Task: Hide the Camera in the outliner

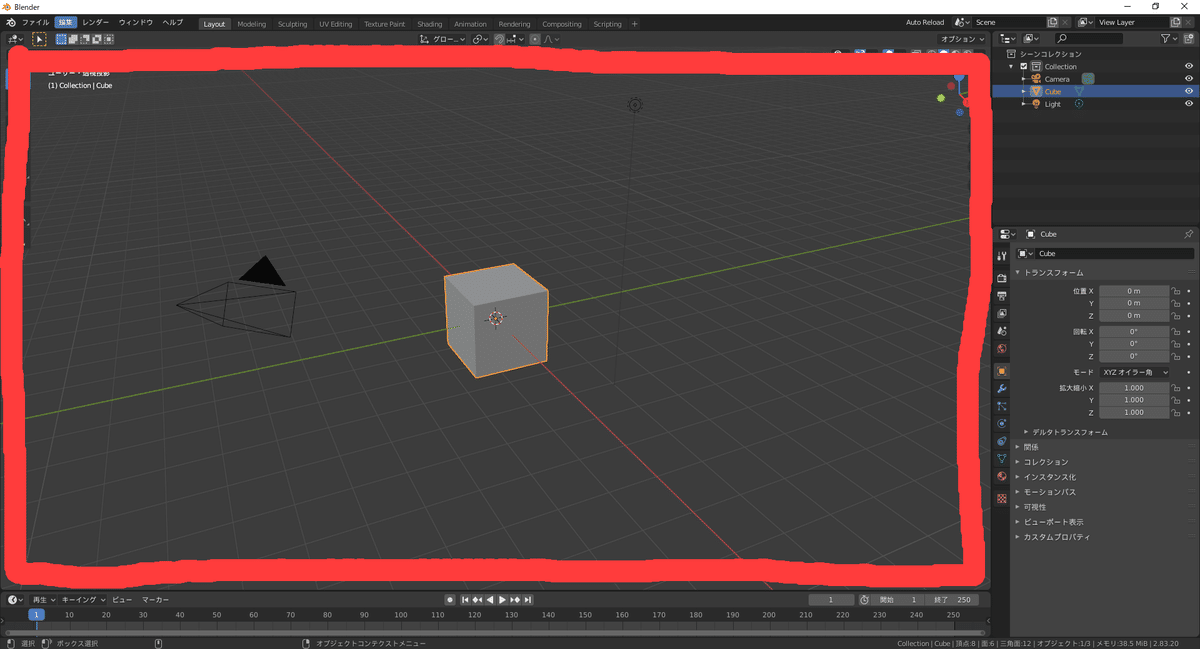Action: [1189, 78]
